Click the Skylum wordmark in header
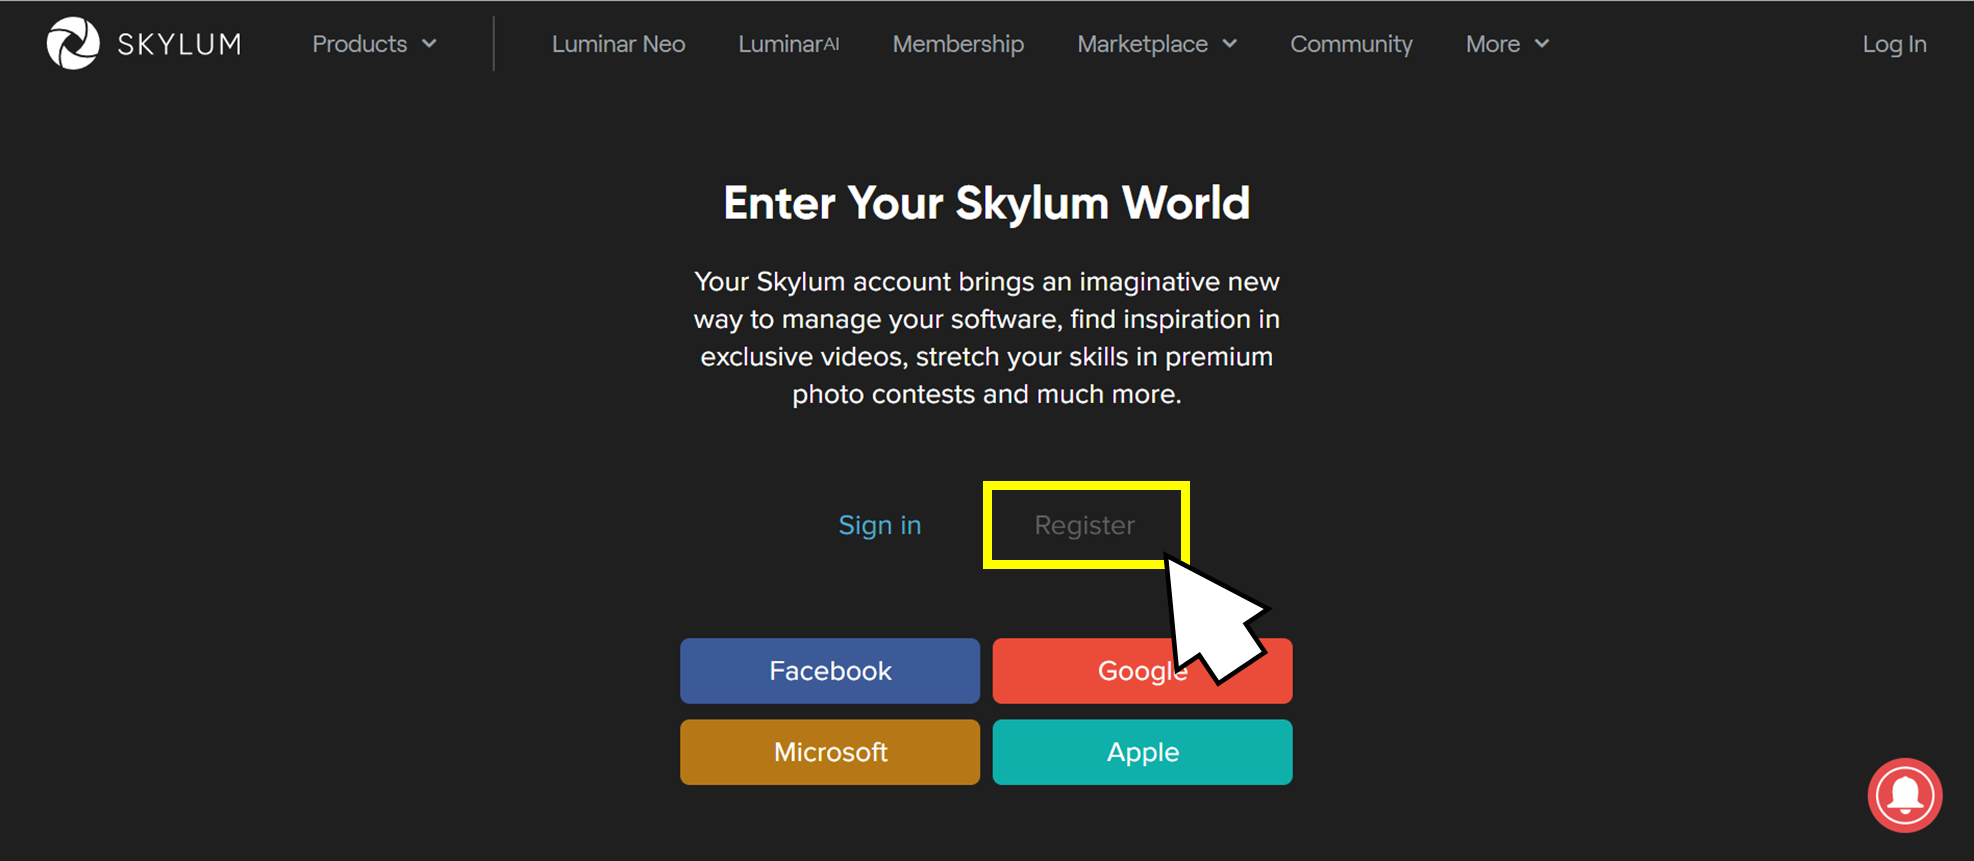This screenshot has height=861, width=1974. point(180,44)
